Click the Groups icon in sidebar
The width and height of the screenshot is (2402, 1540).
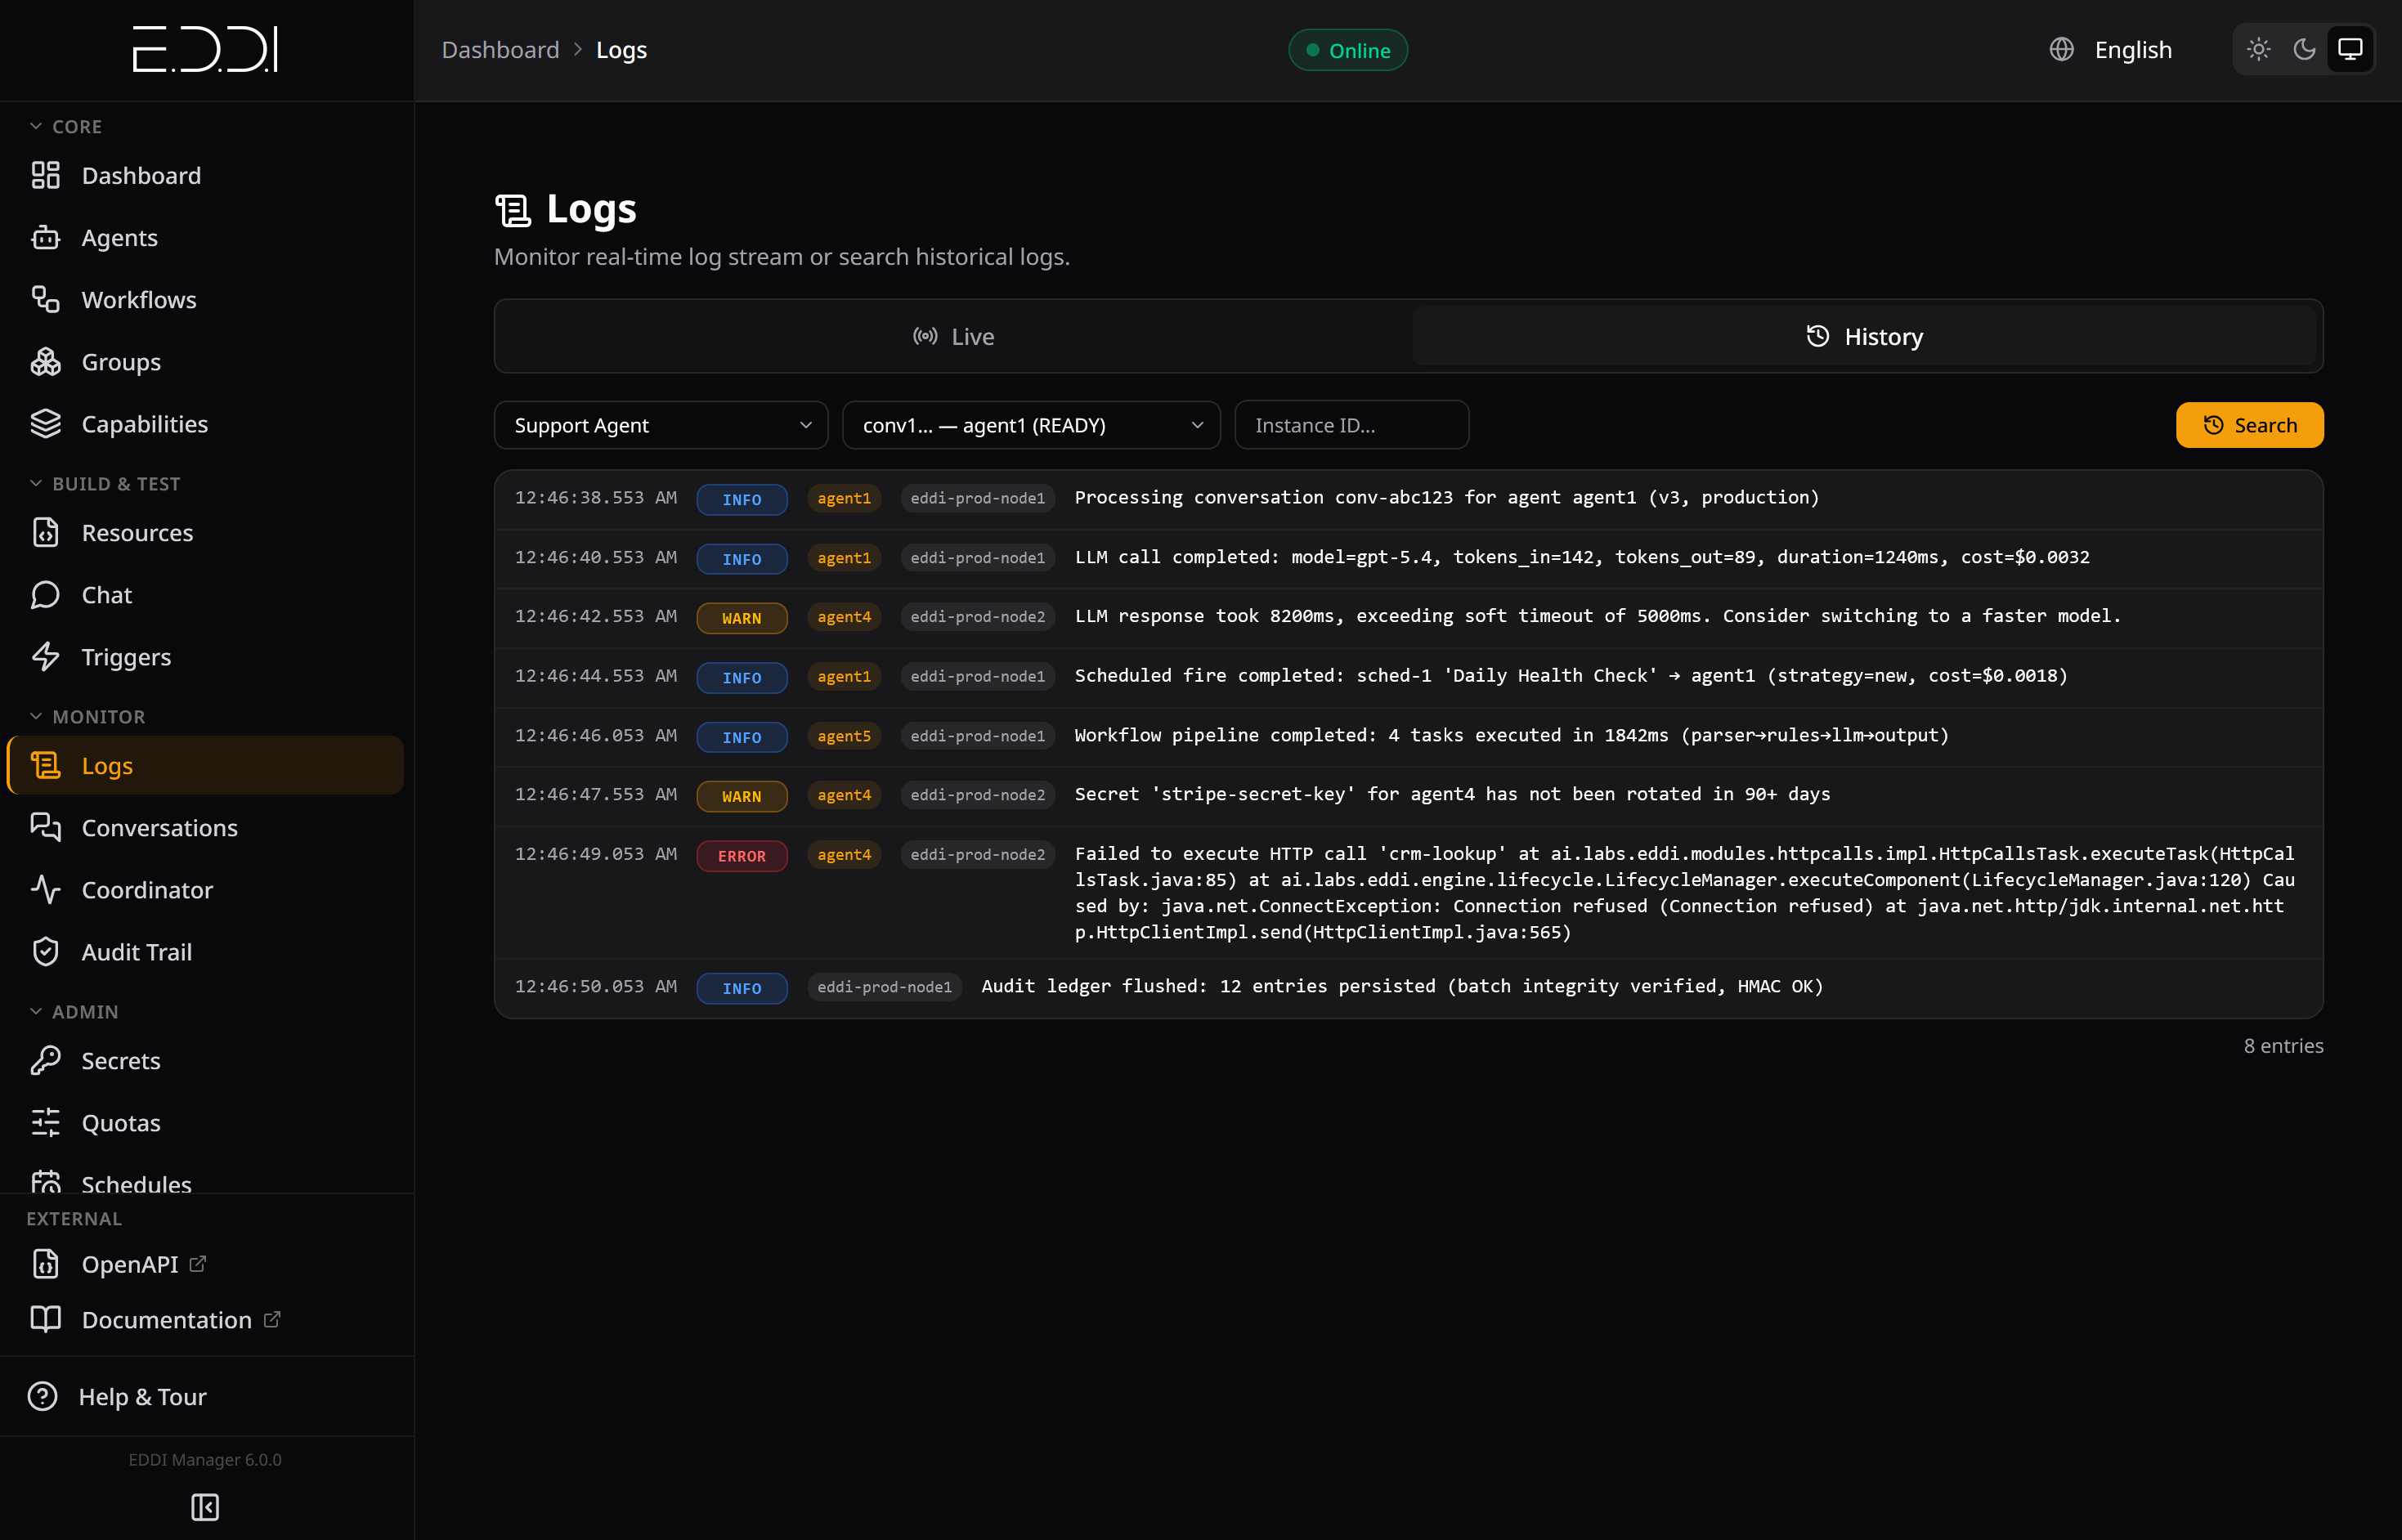[x=46, y=362]
